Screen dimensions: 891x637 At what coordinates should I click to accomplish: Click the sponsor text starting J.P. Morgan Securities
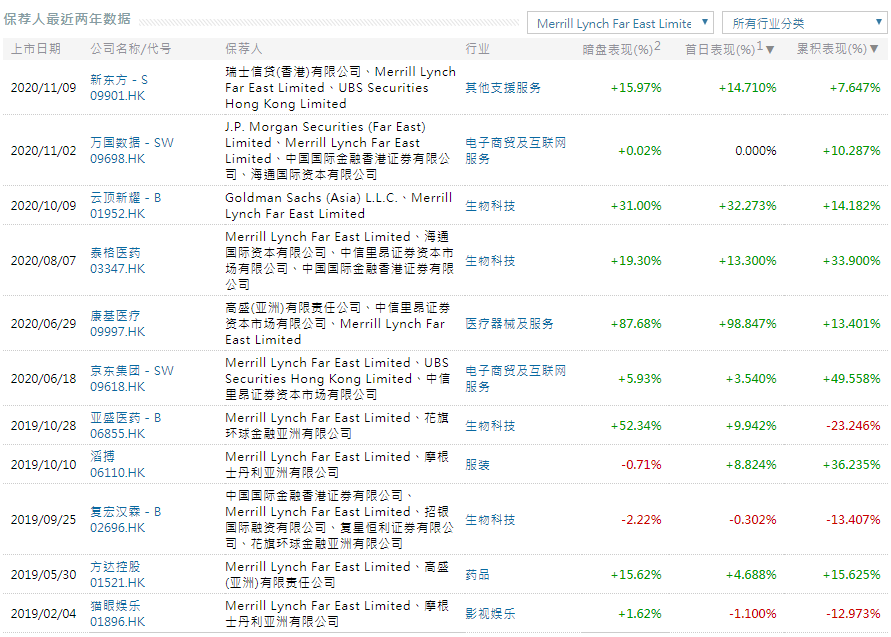click(x=338, y=151)
